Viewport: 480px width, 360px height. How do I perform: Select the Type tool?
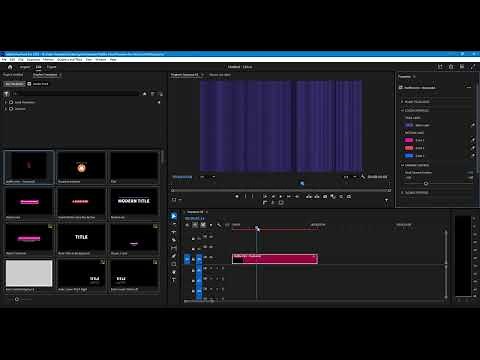(174, 280)
